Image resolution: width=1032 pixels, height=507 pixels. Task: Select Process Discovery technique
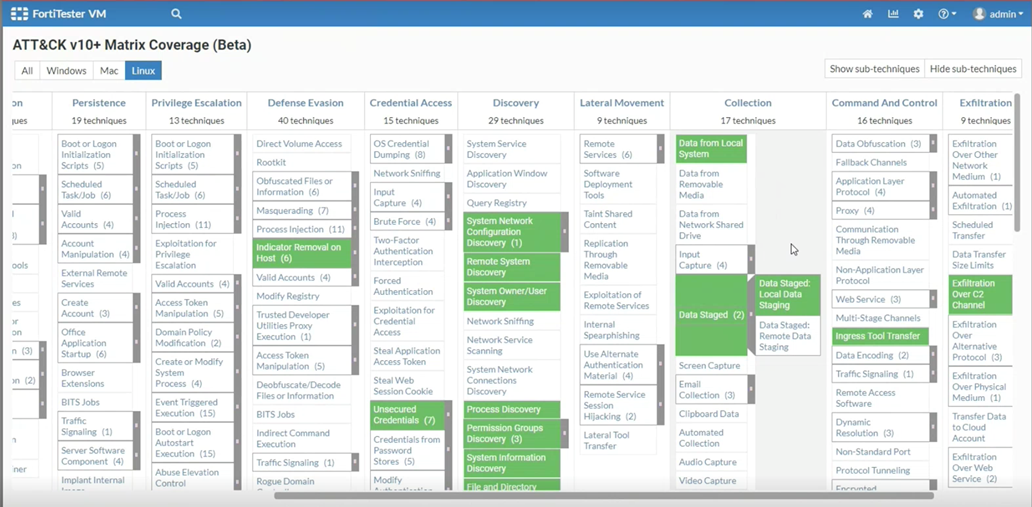(x=511, y=409)
